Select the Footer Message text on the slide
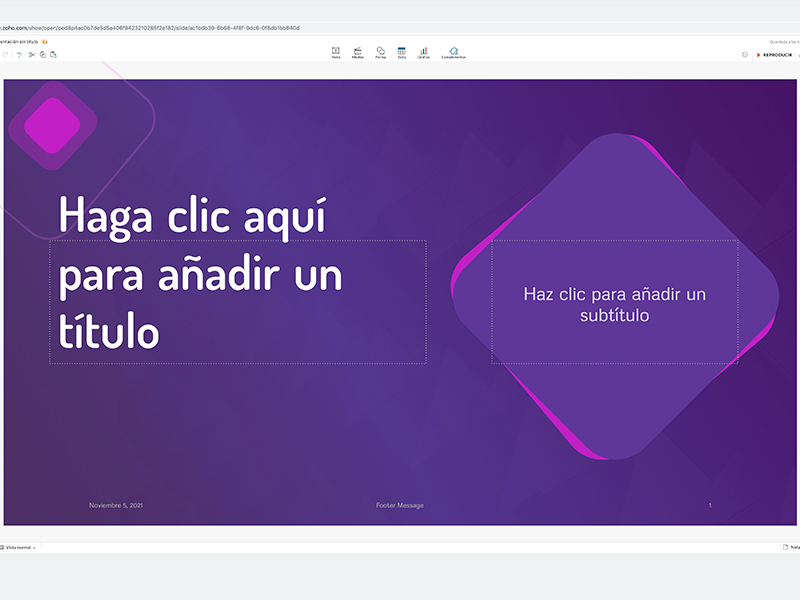The image size is (800, 600). [401, 505]
